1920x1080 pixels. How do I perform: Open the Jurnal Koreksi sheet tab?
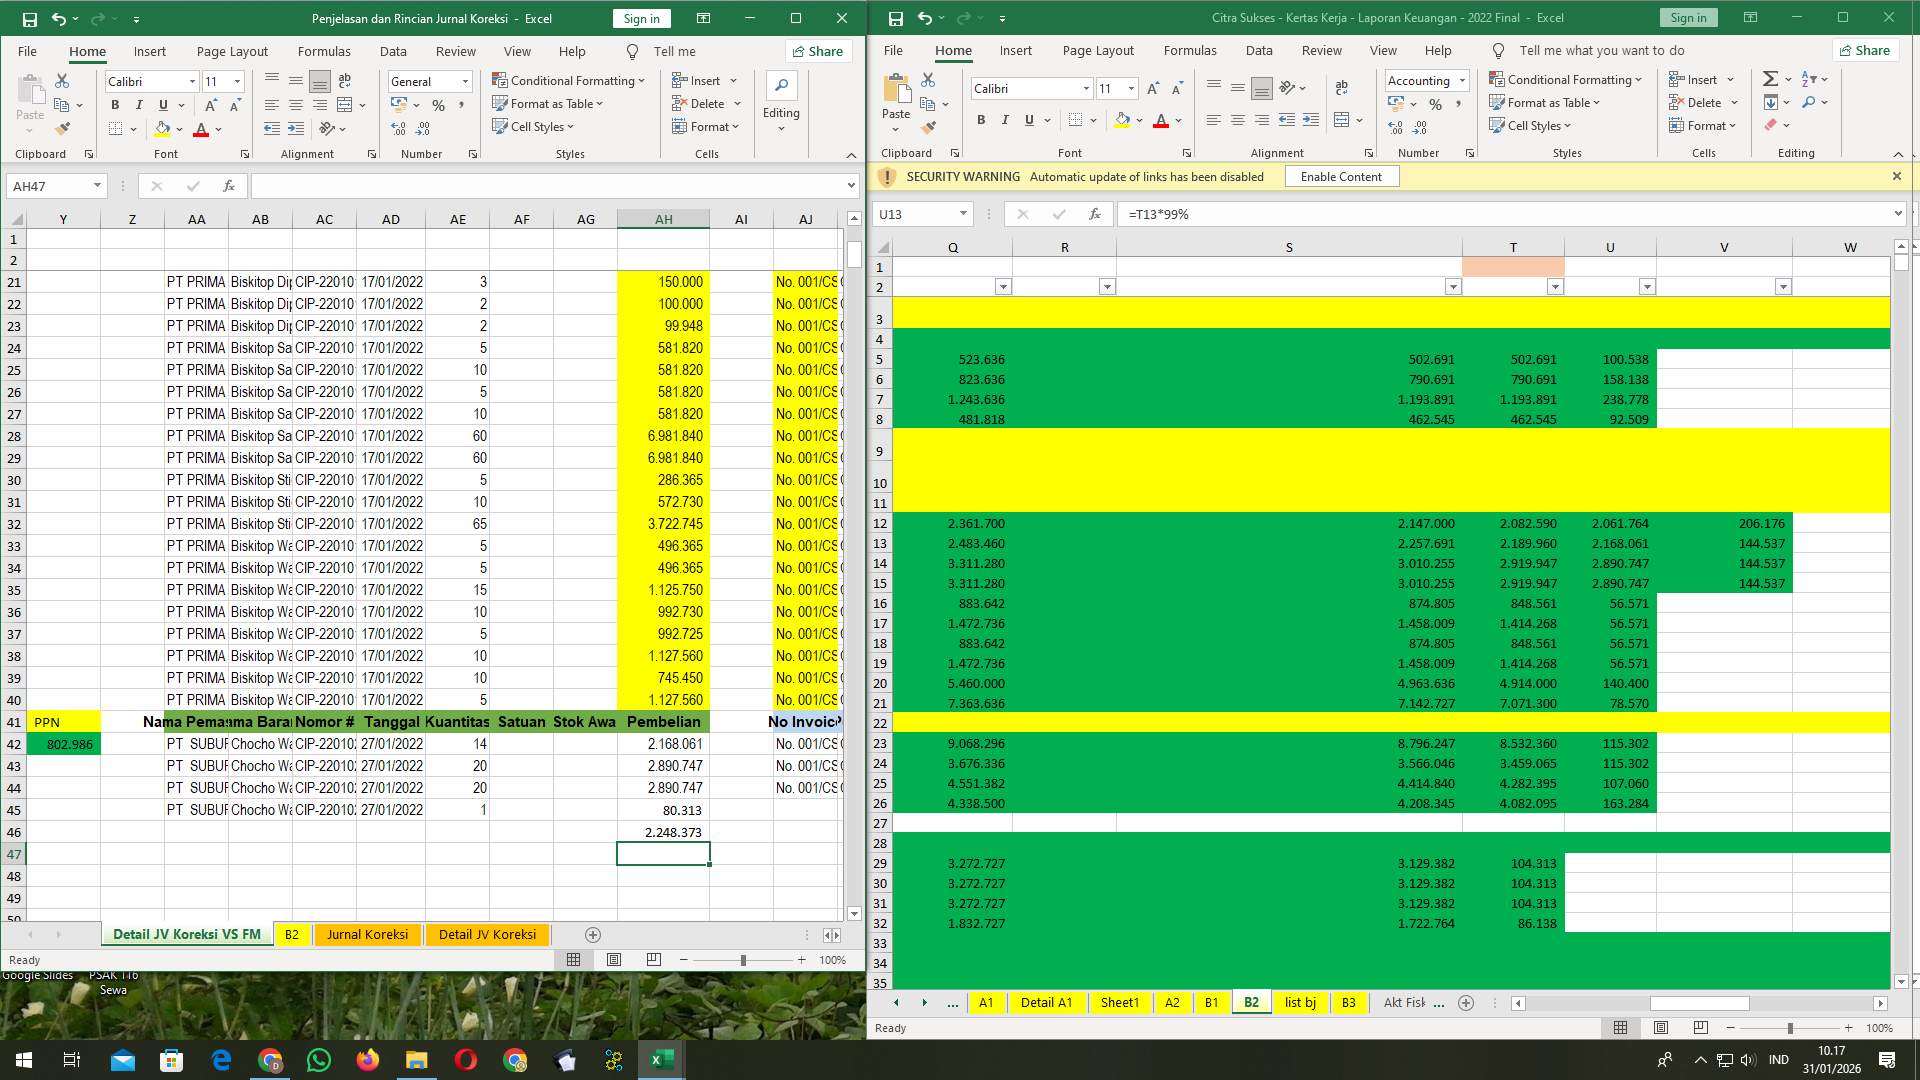367,934
